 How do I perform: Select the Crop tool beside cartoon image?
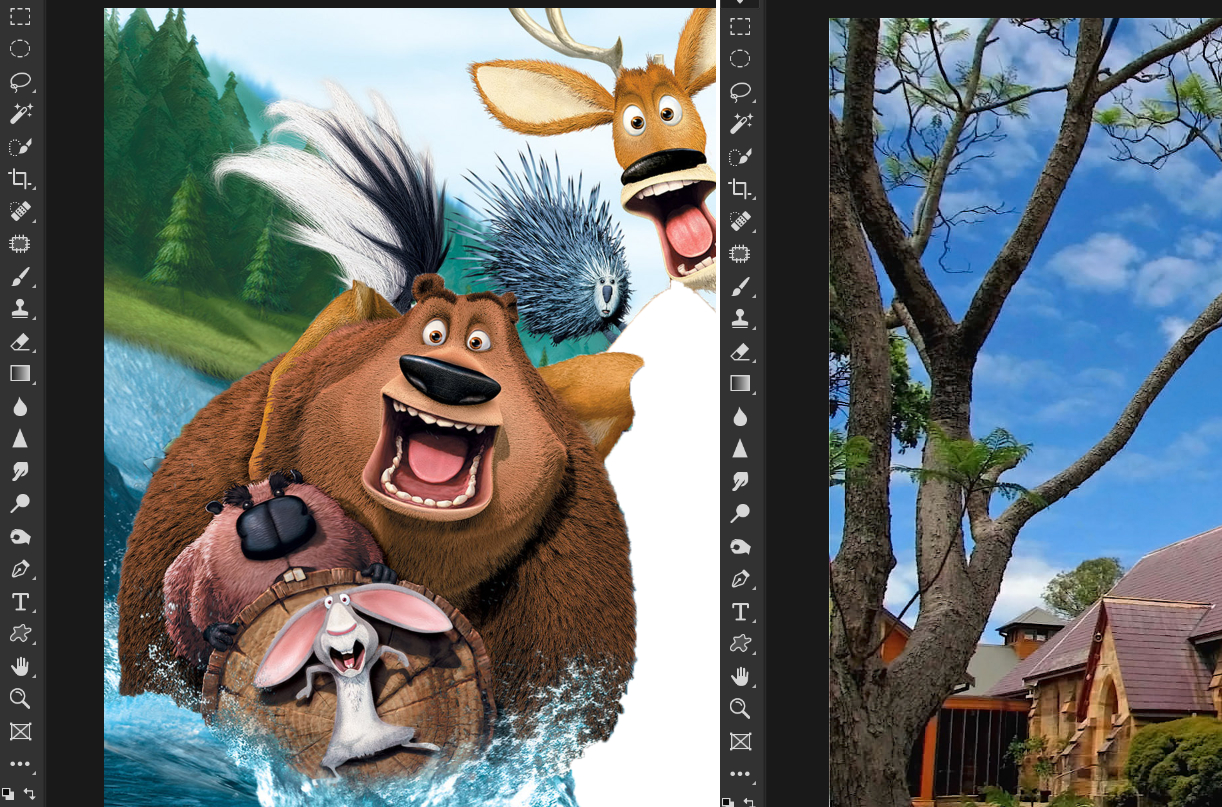20,179
